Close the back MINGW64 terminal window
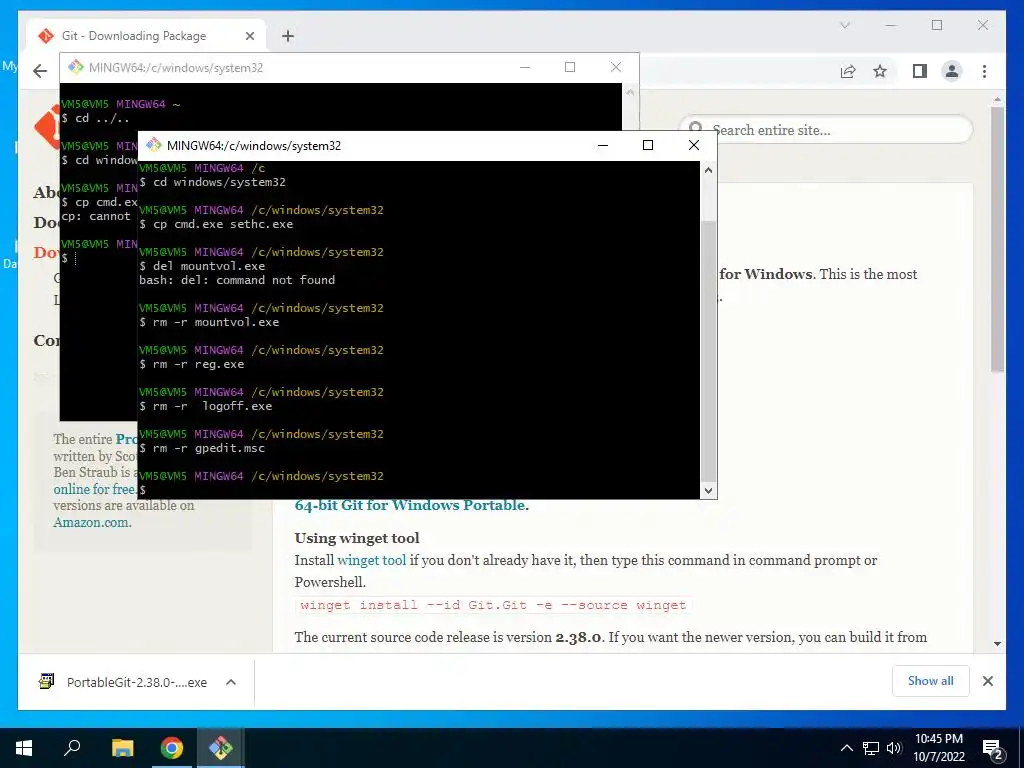Viewport: 1024px width, 768px height. point(615,67)
